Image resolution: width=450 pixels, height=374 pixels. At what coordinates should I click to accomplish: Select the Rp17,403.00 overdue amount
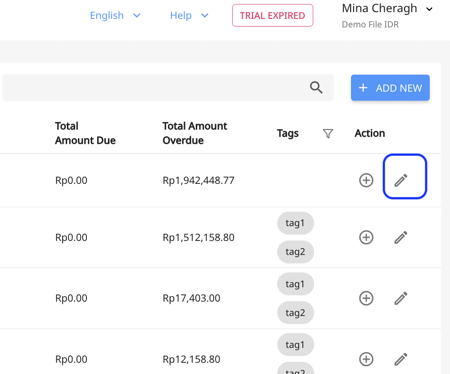pyautogui.click(x=191, y=298)
